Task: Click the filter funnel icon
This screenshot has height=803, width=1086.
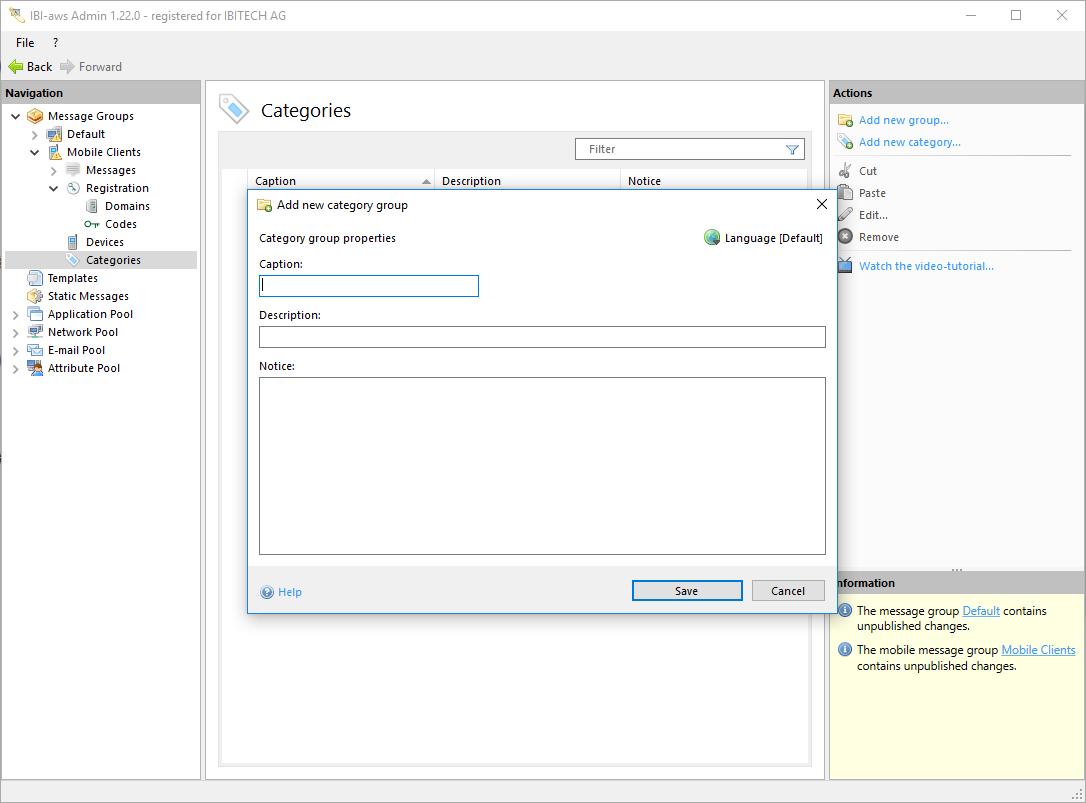Action: click(792, 150)
